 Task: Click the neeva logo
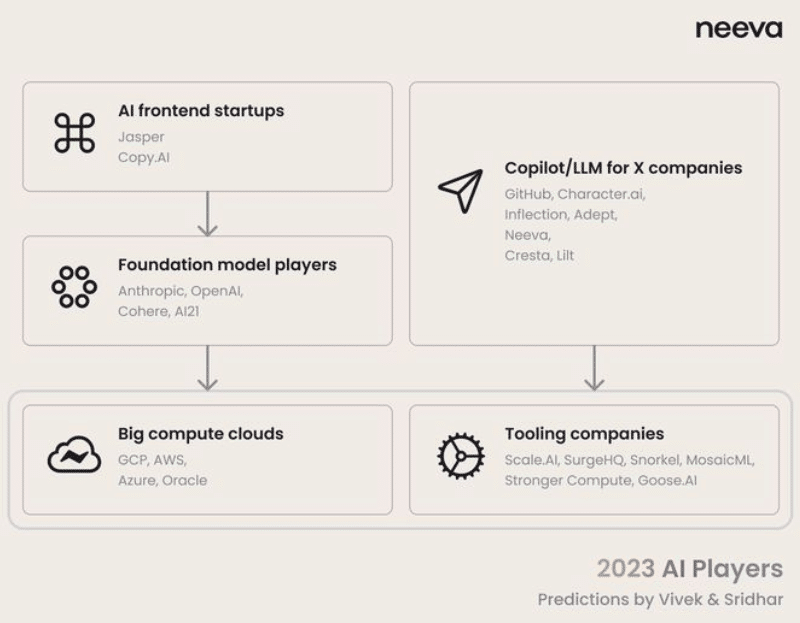(x=738, y=29)
